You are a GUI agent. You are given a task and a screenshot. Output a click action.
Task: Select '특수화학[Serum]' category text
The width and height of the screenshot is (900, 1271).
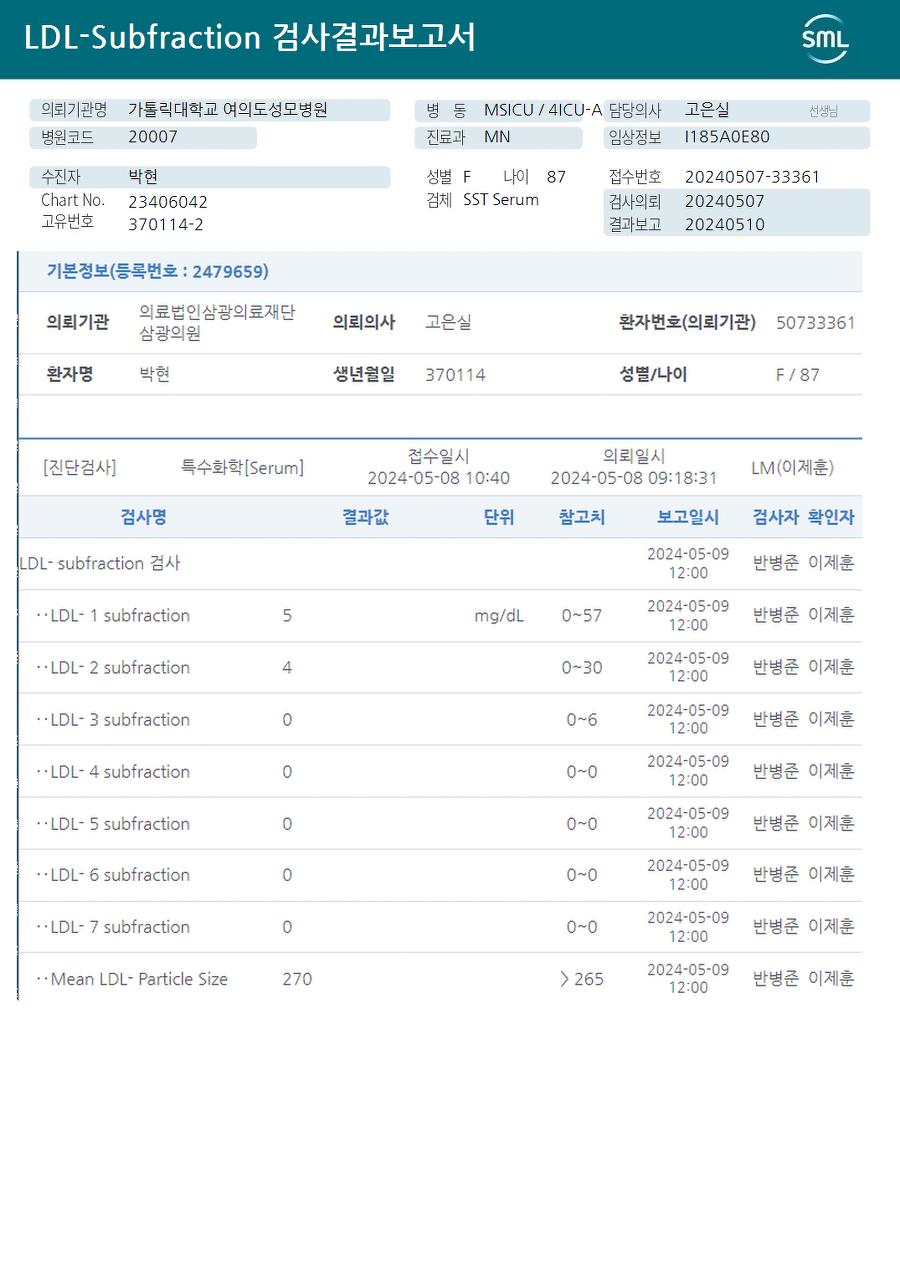point(242,467)
